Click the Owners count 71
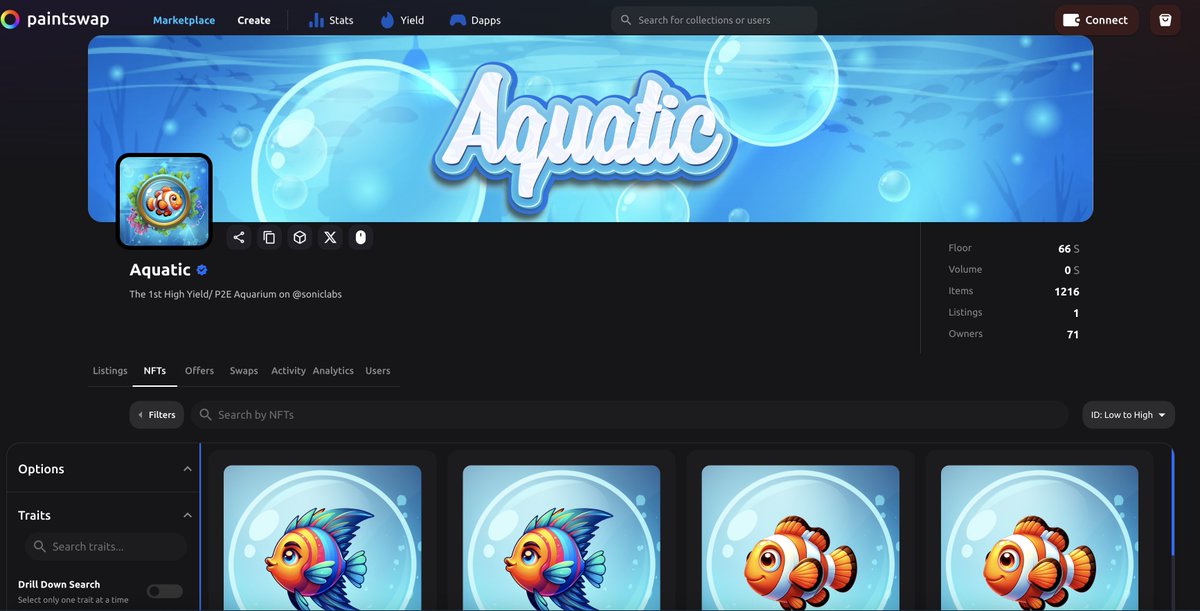Screen dimensions: 1200x611 pos(1073,334)
